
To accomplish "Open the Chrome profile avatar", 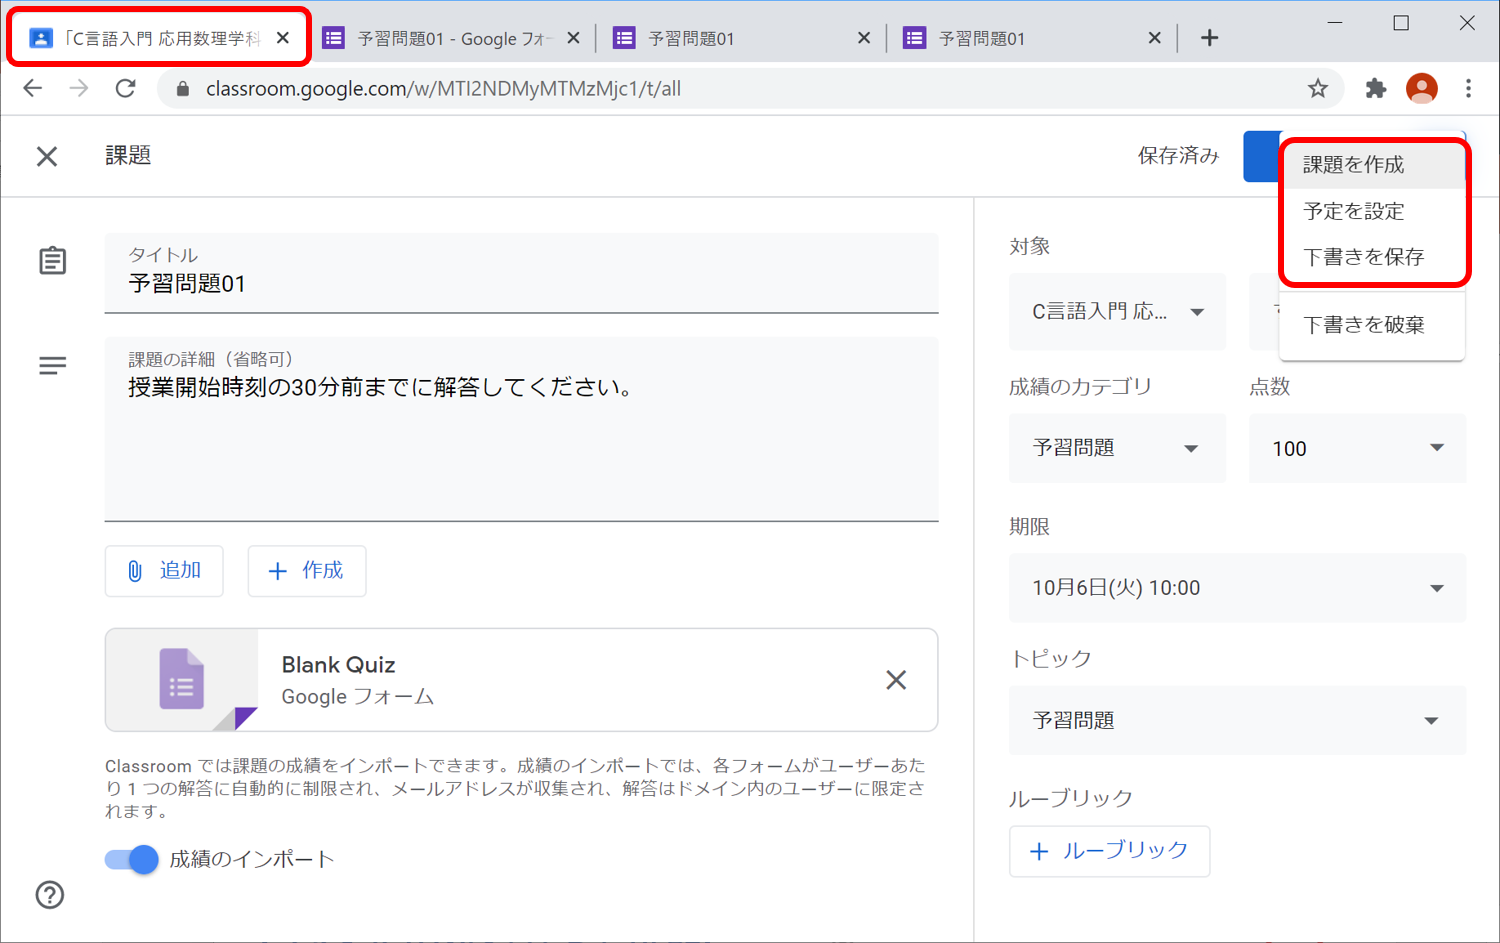I will (1422, 88).
